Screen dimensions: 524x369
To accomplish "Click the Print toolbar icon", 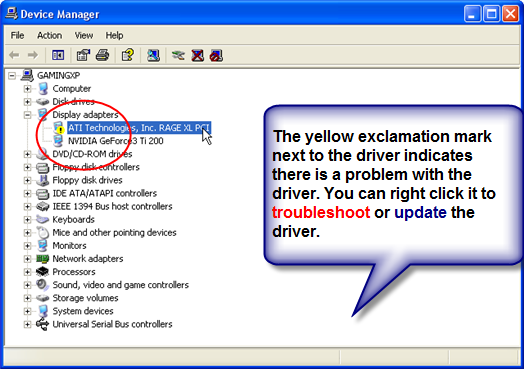I will 103,55.
